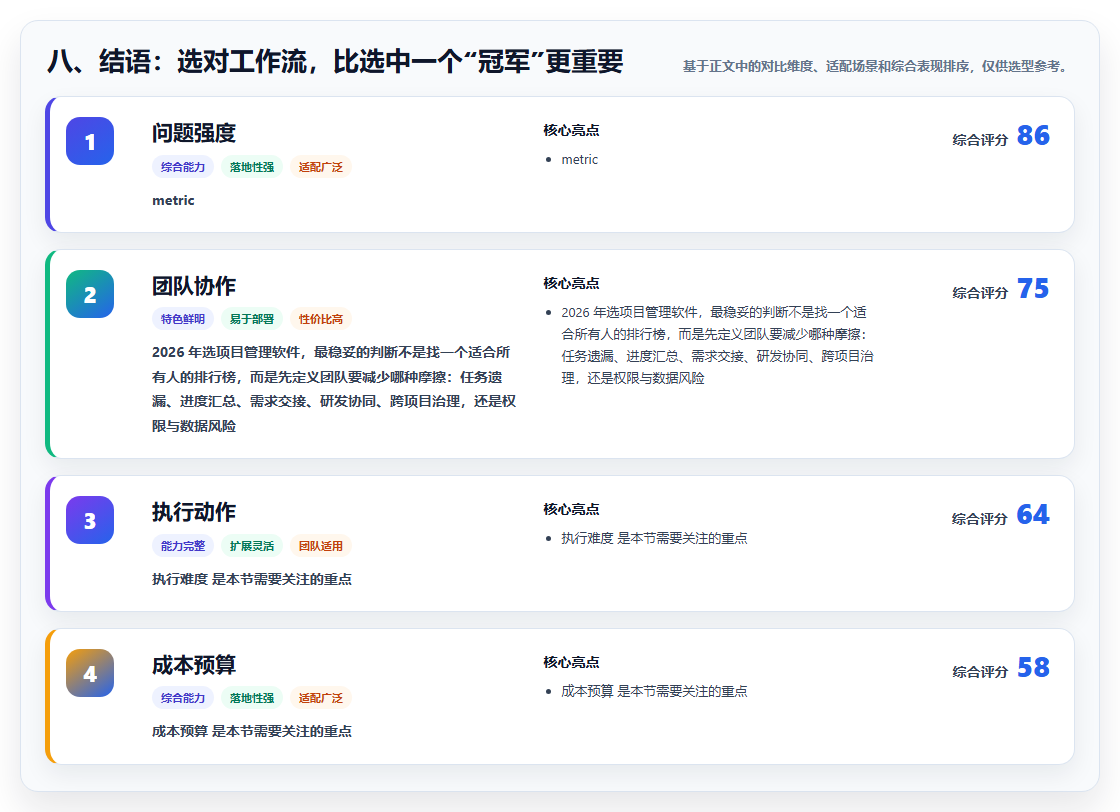Click 核心亮点 heading in 团队协作 card

[571, 283]
